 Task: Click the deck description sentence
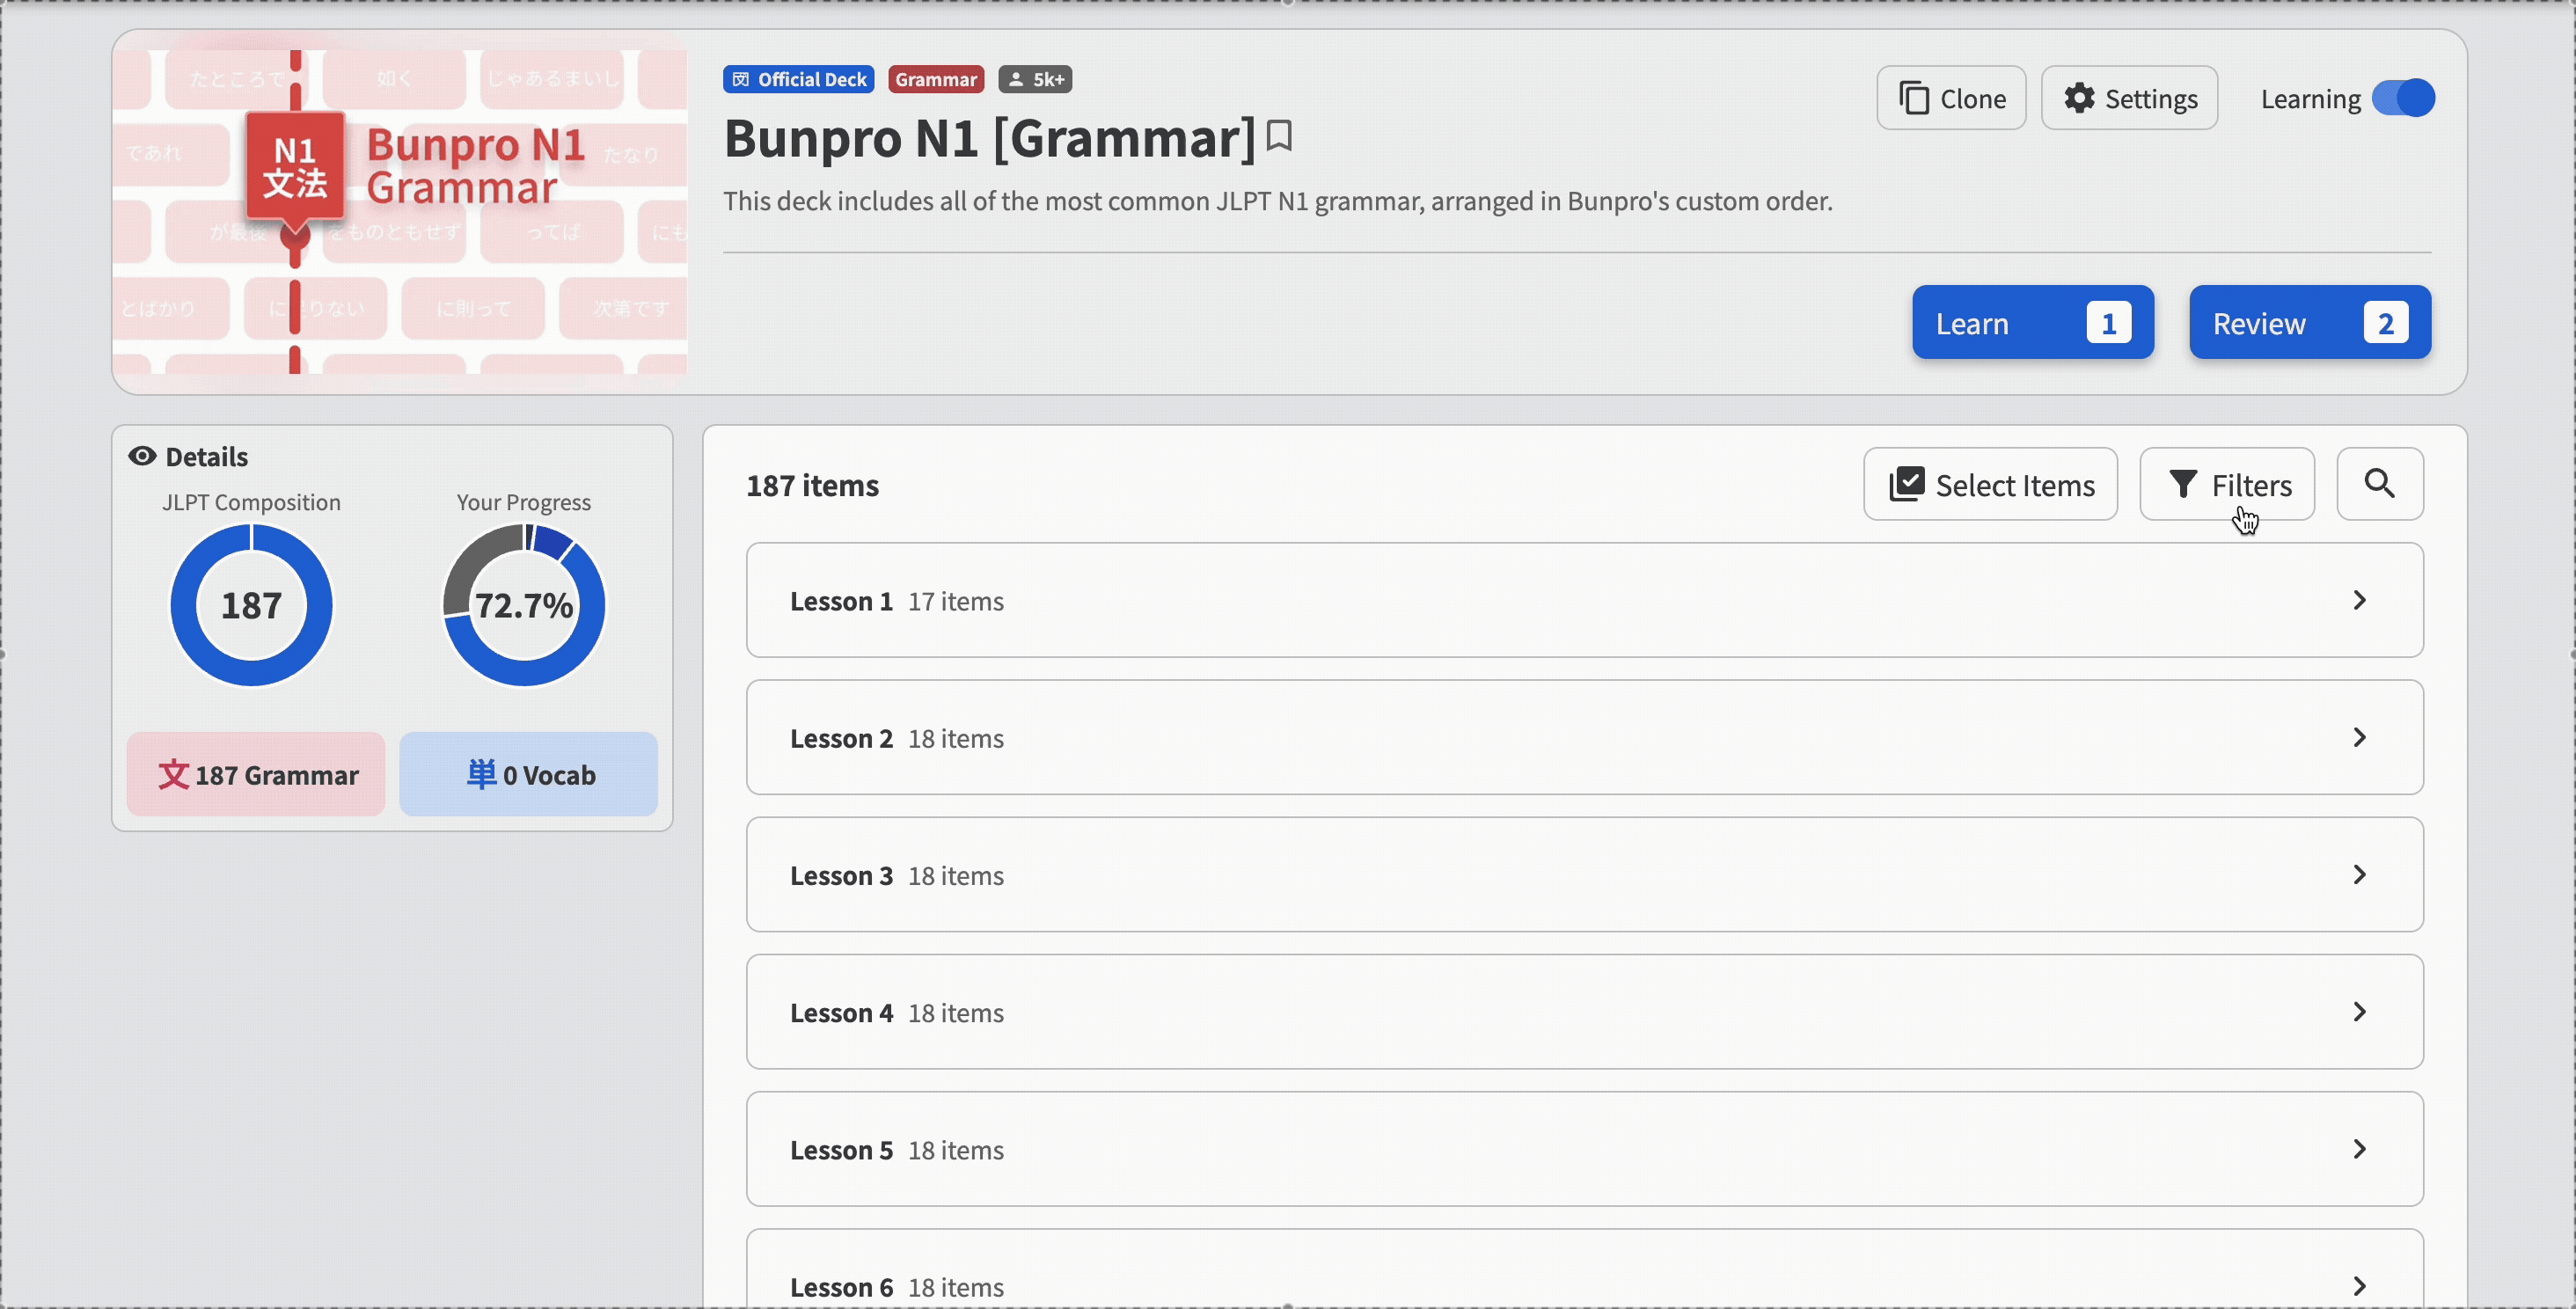[x=1277, y=201]
